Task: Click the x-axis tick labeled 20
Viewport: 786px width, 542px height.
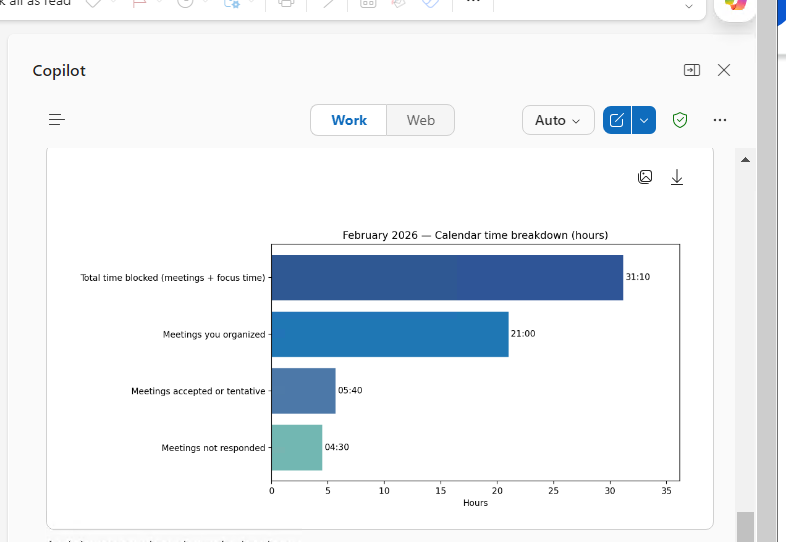Action: pos(497,491)
